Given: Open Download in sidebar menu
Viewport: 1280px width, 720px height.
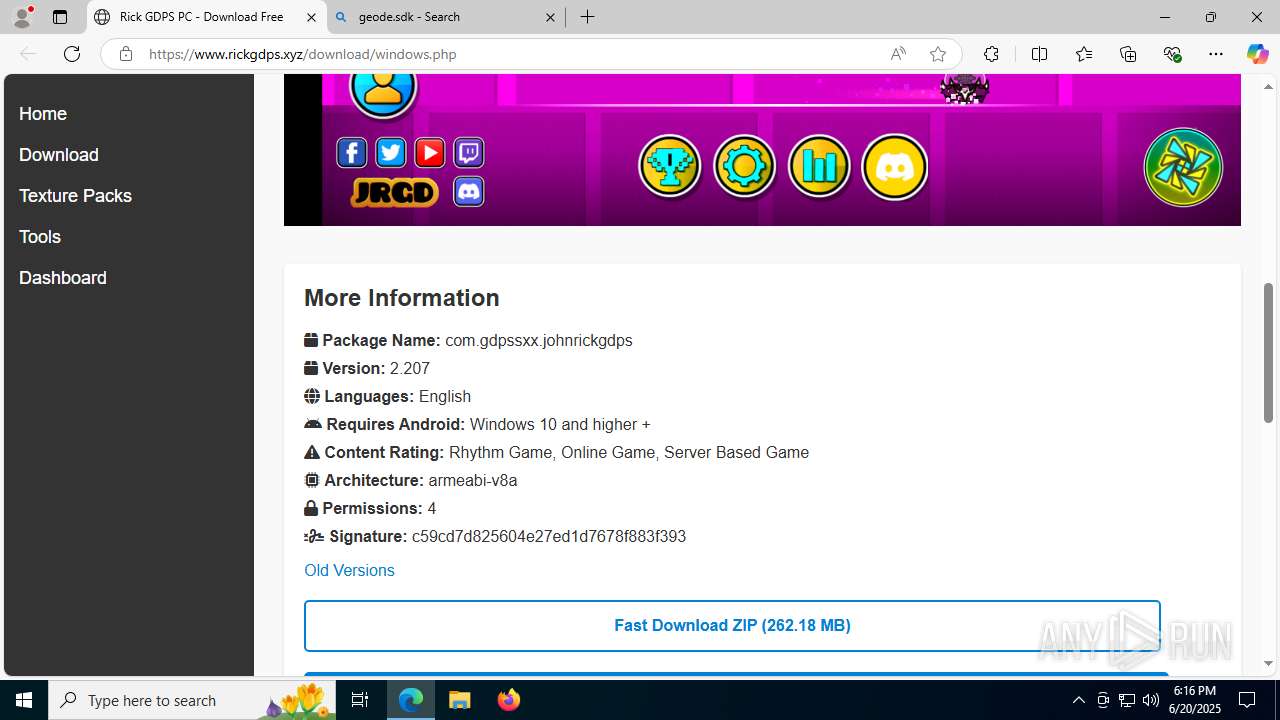Looking at the screenshot, I should coord(59,155).
